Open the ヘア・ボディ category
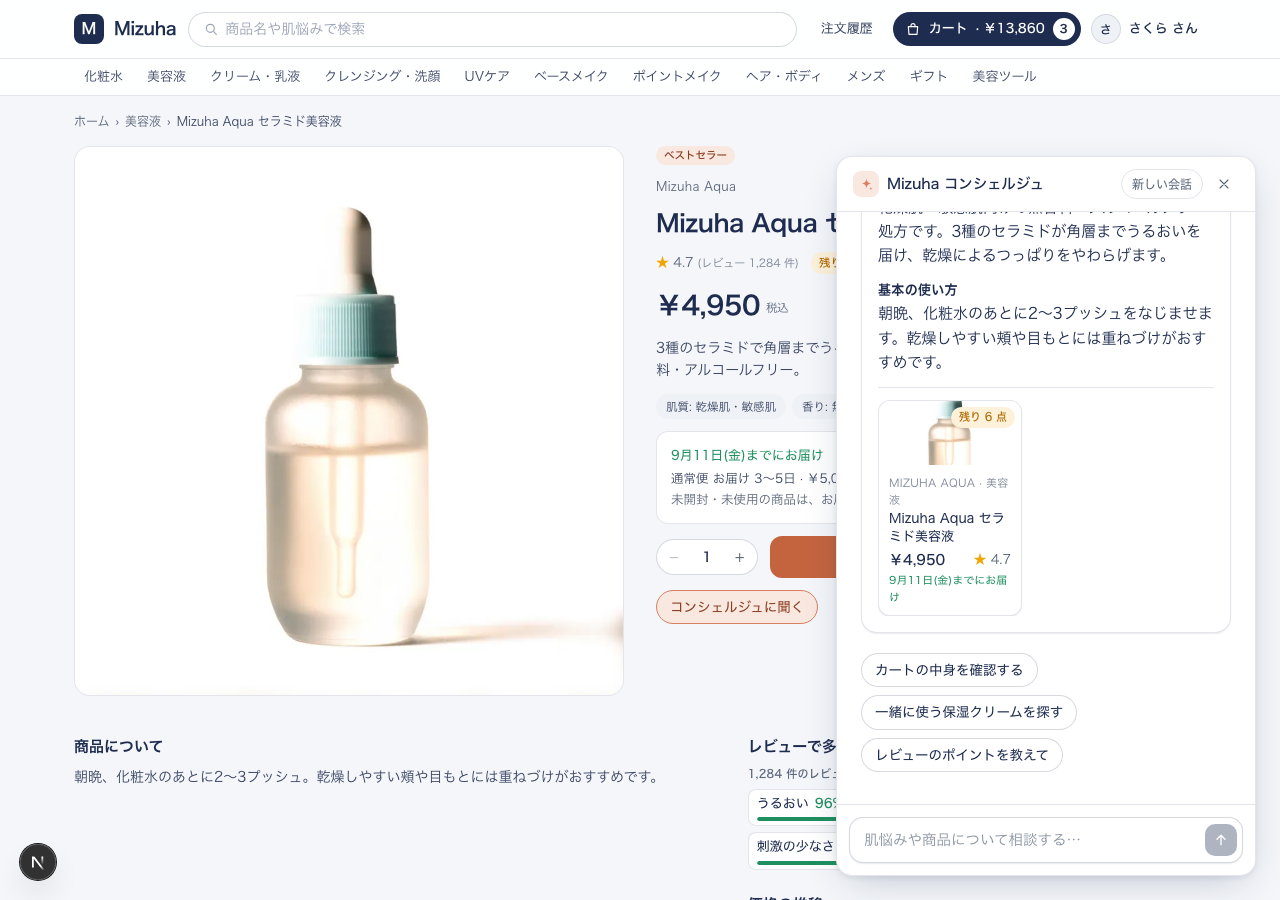This screenshot has height=900, width=1280. click(784, 76)
